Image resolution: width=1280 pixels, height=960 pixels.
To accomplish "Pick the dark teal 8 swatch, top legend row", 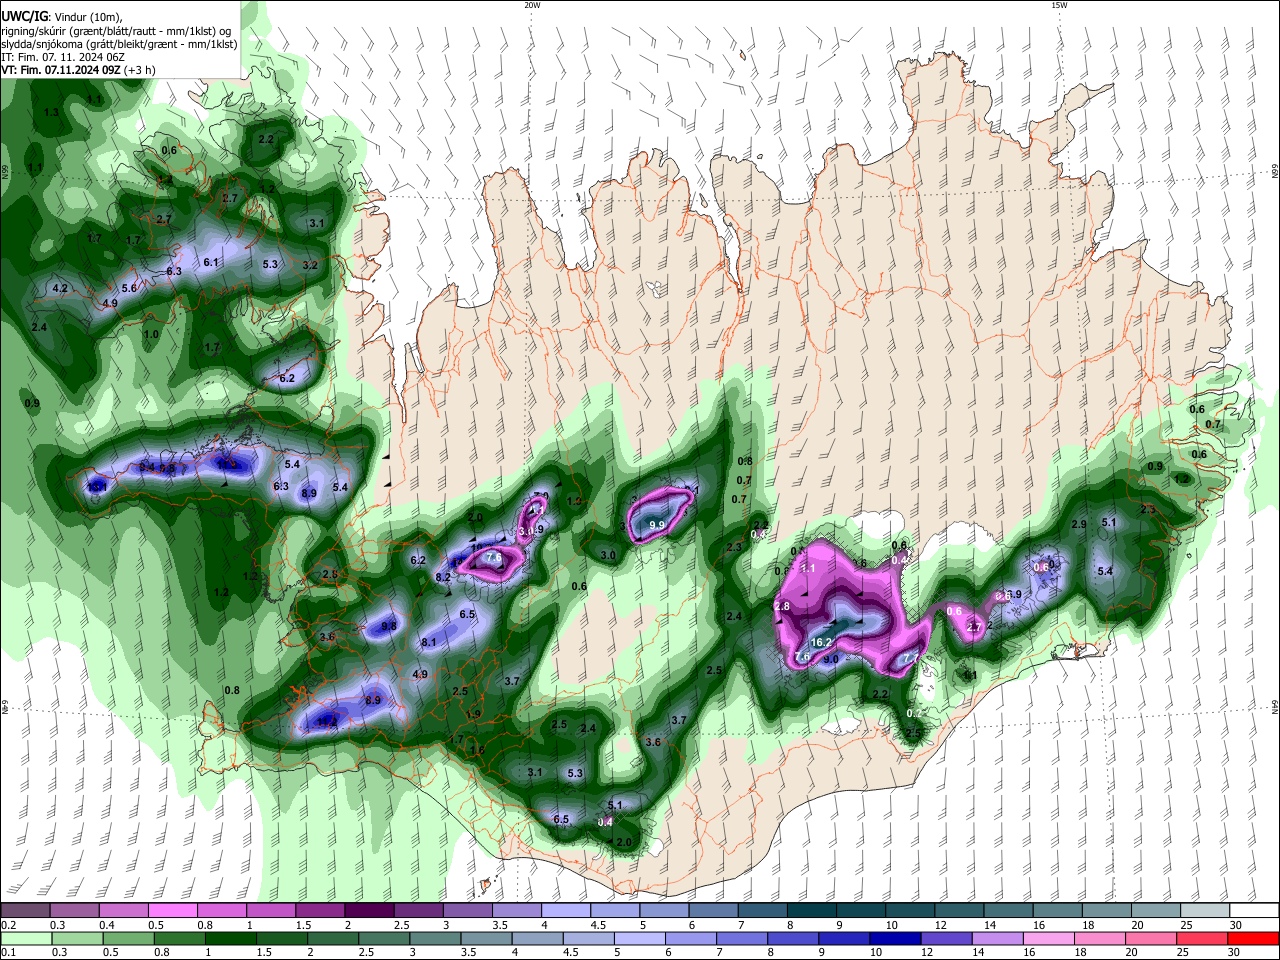I will (812, 910).
